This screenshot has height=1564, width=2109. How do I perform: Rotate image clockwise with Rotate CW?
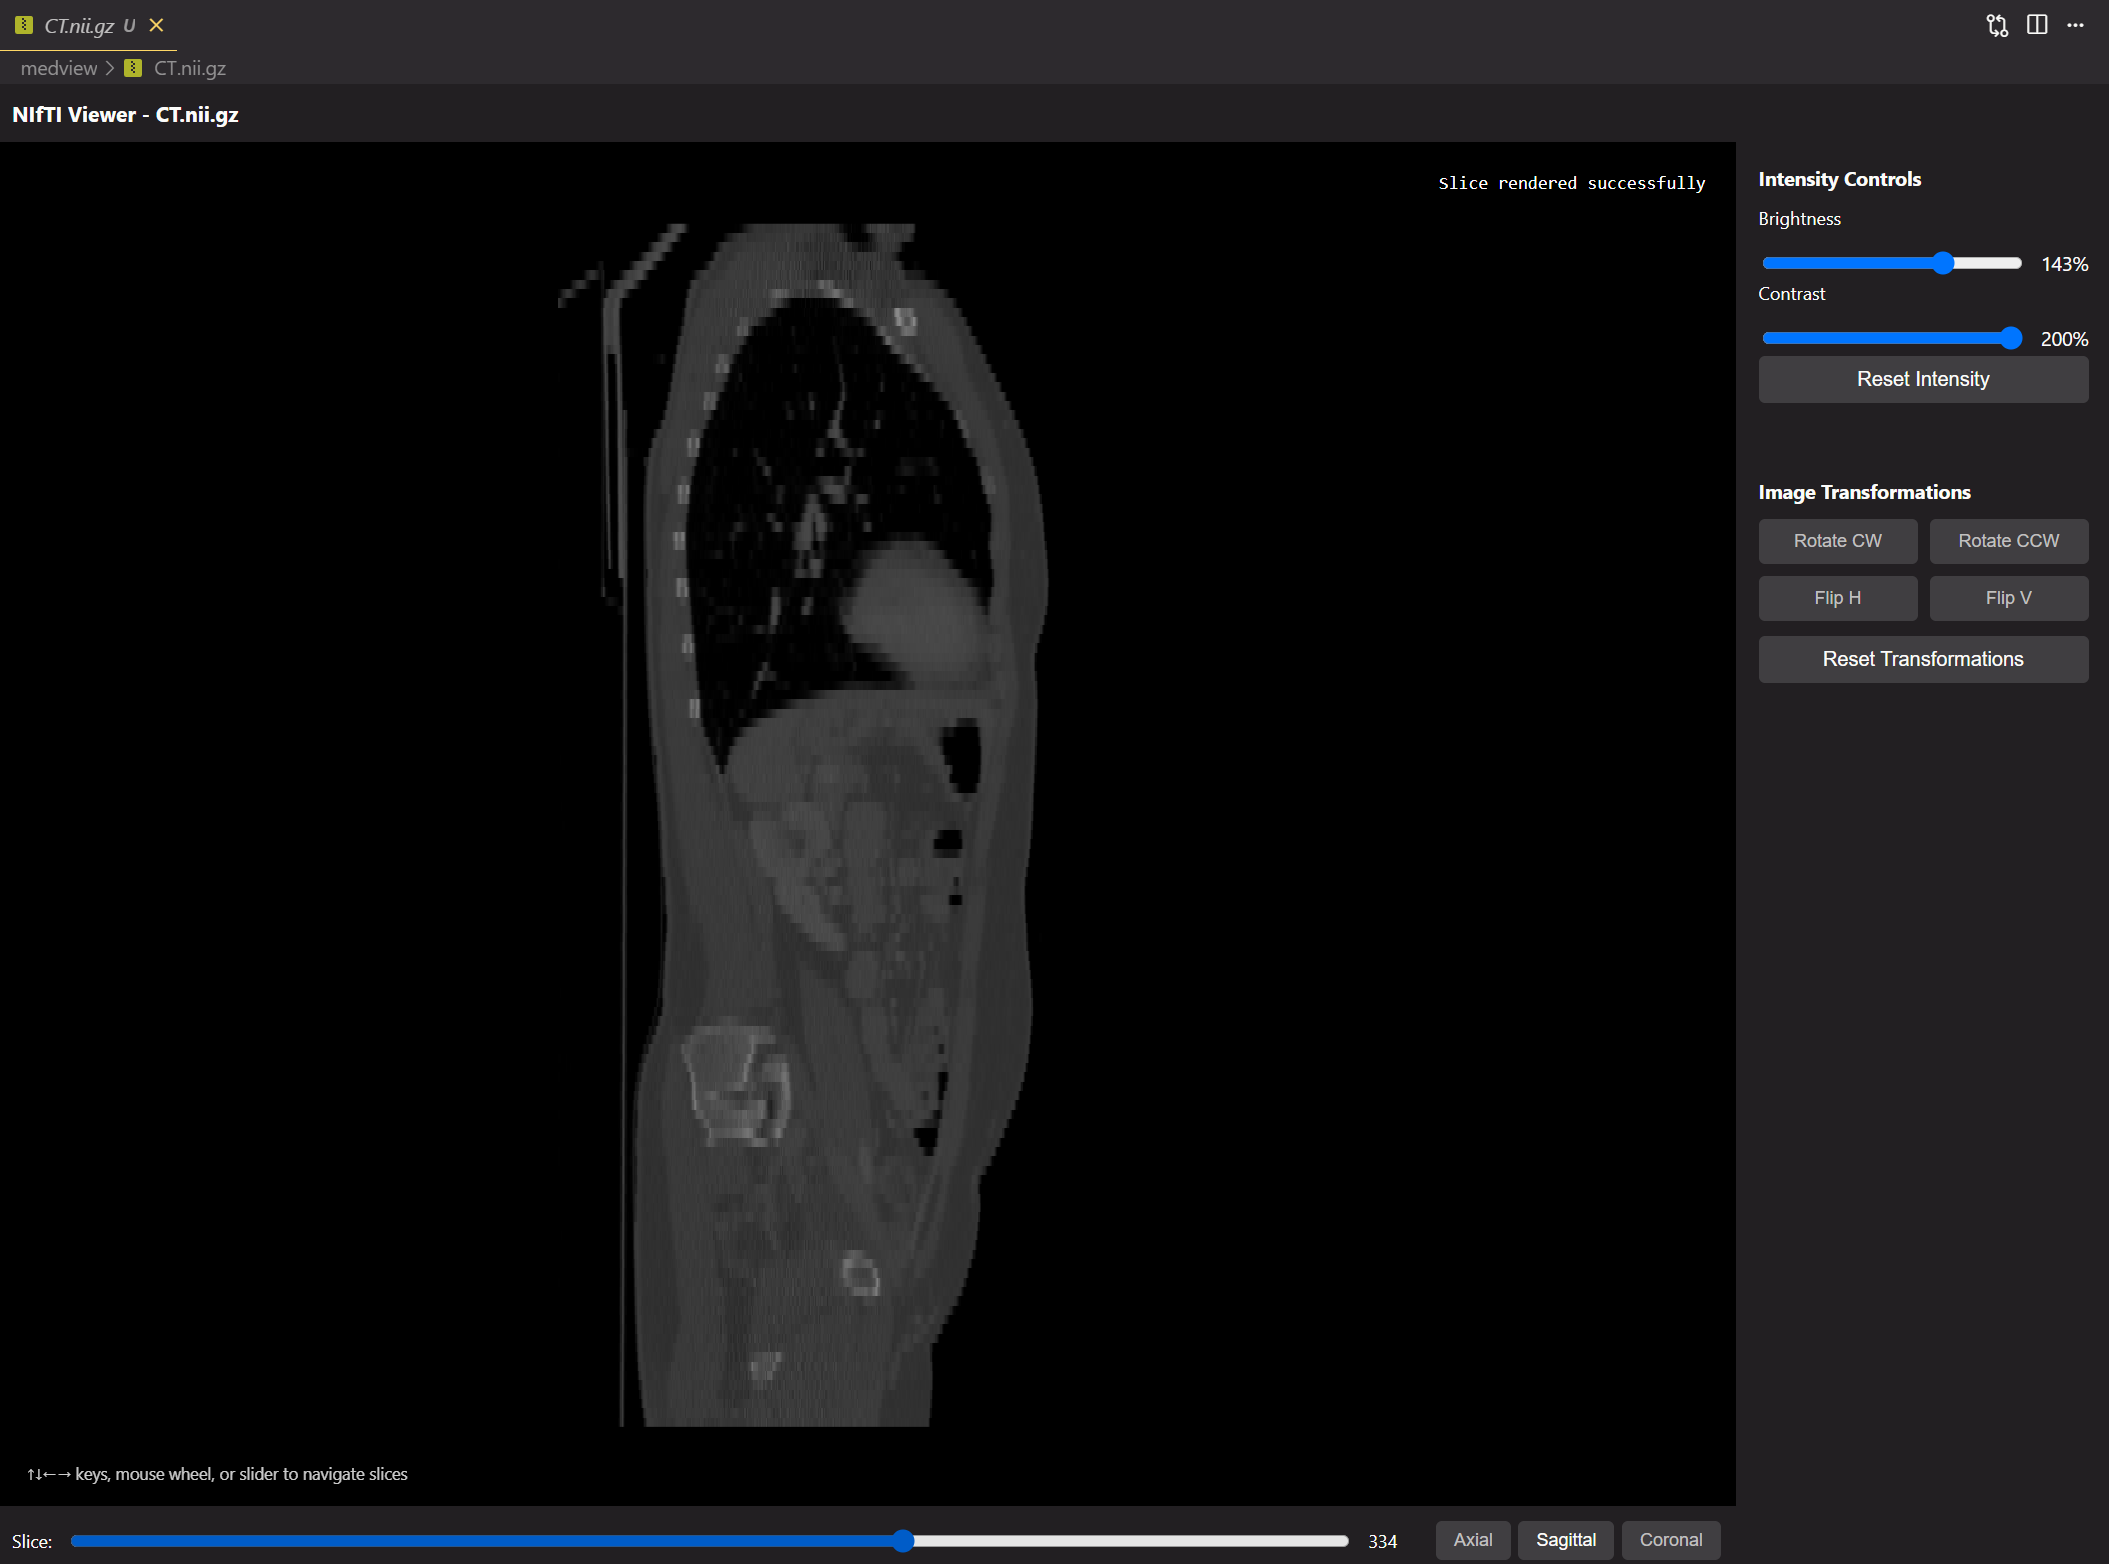[x=1837, y=541]
